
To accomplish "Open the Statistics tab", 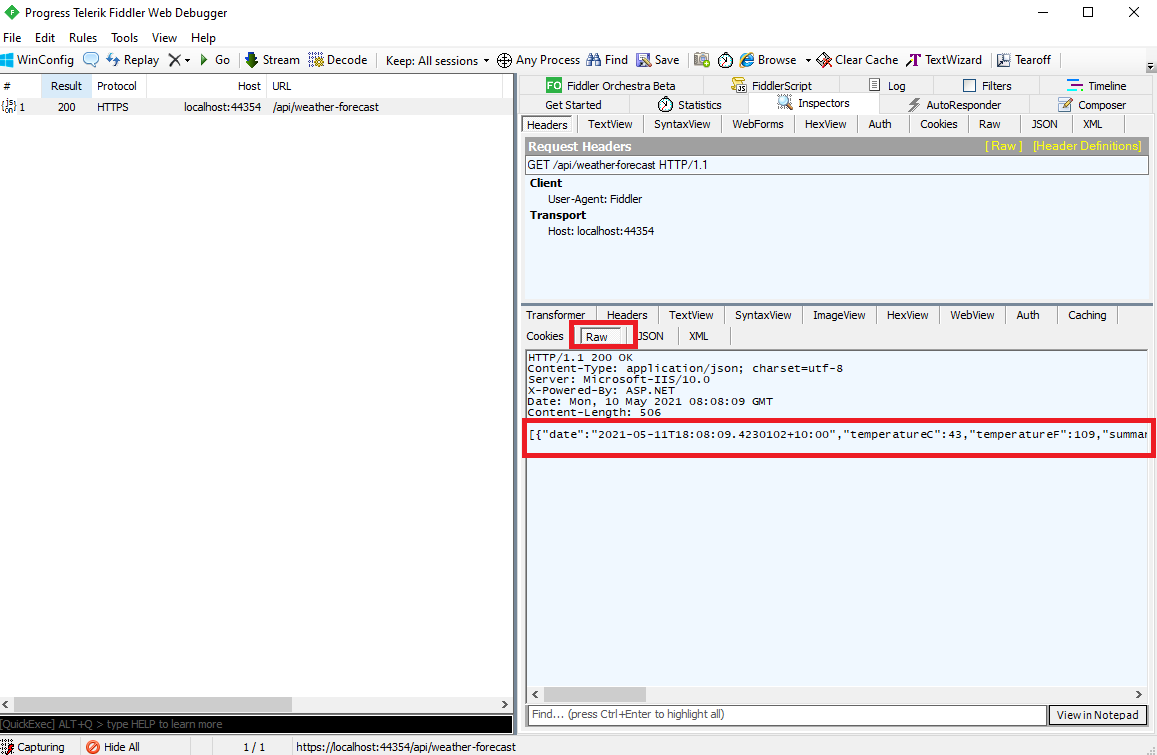I will click(x=689, y=105).
